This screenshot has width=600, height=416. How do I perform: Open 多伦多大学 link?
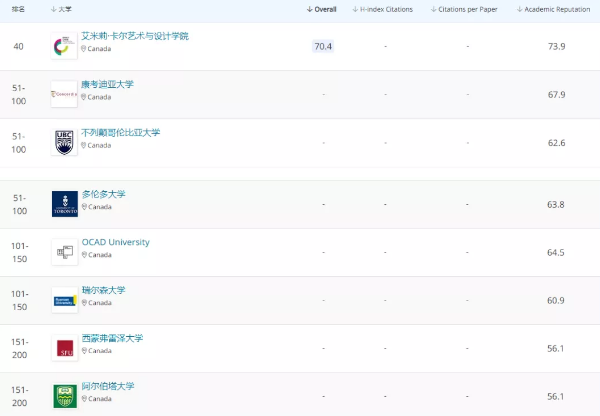tap(104, 194)
